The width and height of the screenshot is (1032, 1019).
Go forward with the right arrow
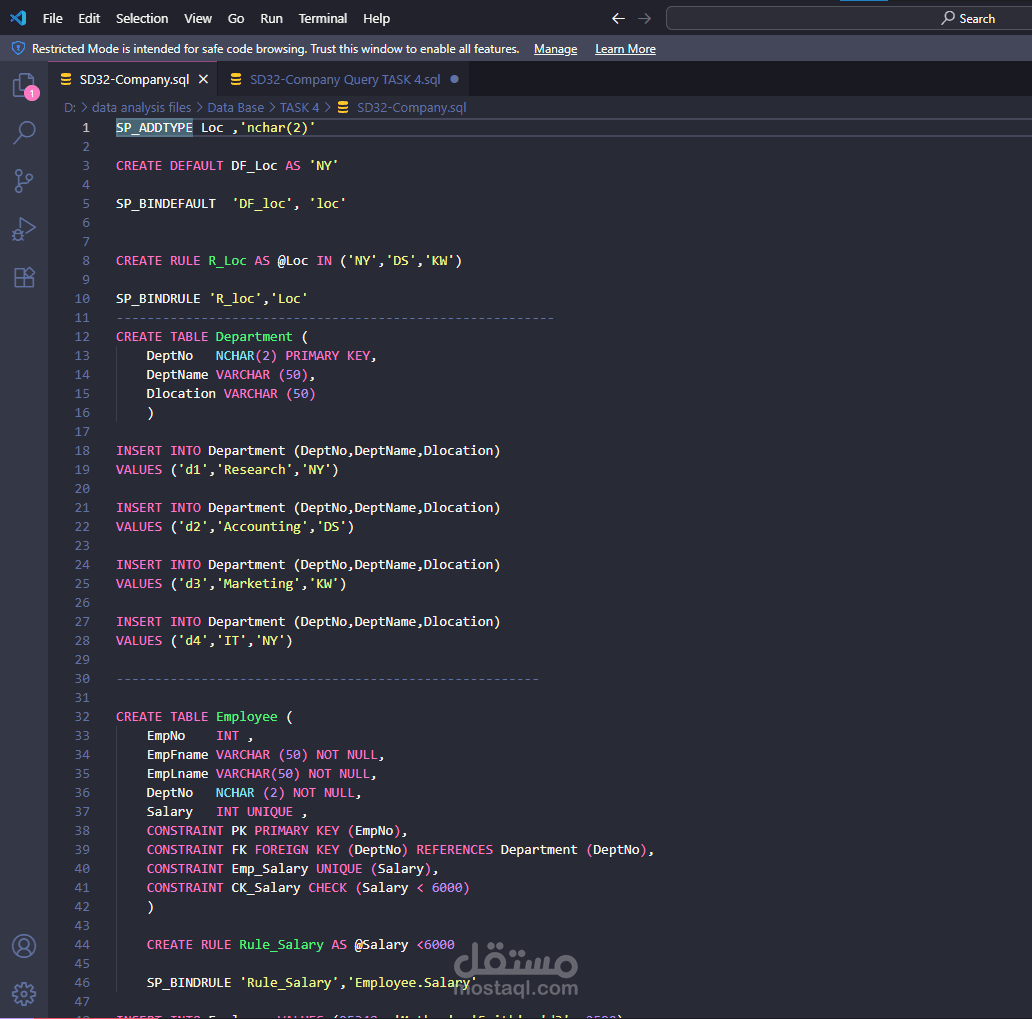click(644, 18)
